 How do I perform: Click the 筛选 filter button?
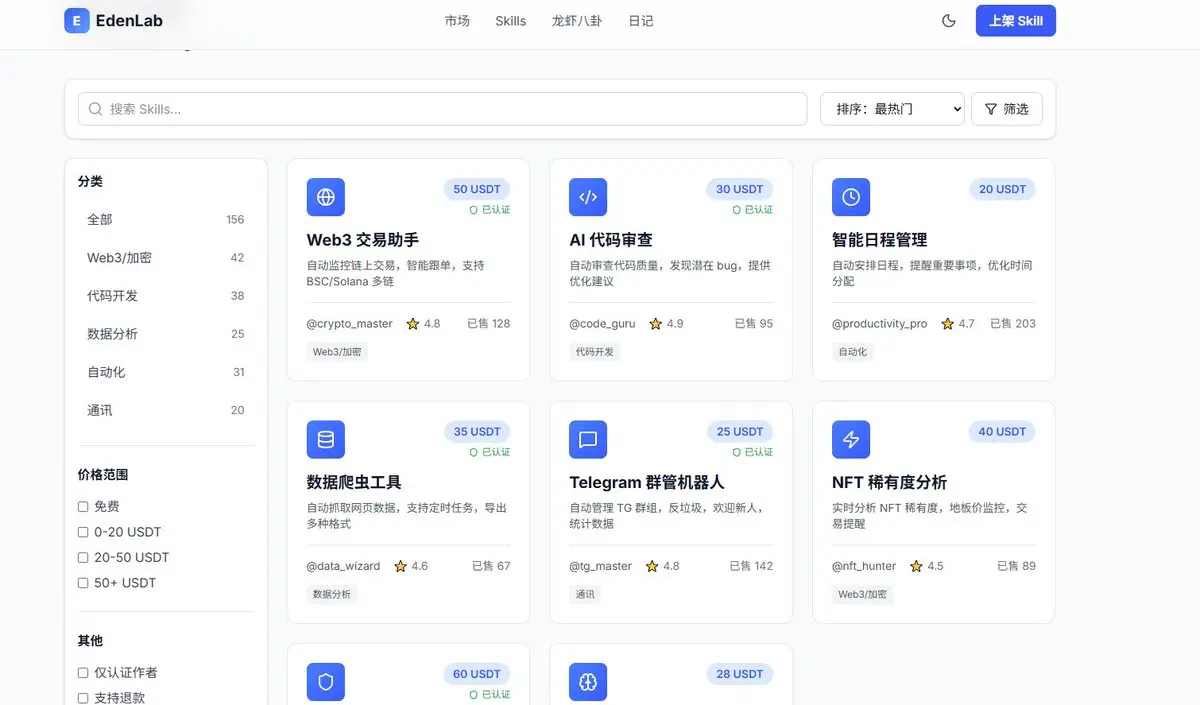tap(1007, 109)
